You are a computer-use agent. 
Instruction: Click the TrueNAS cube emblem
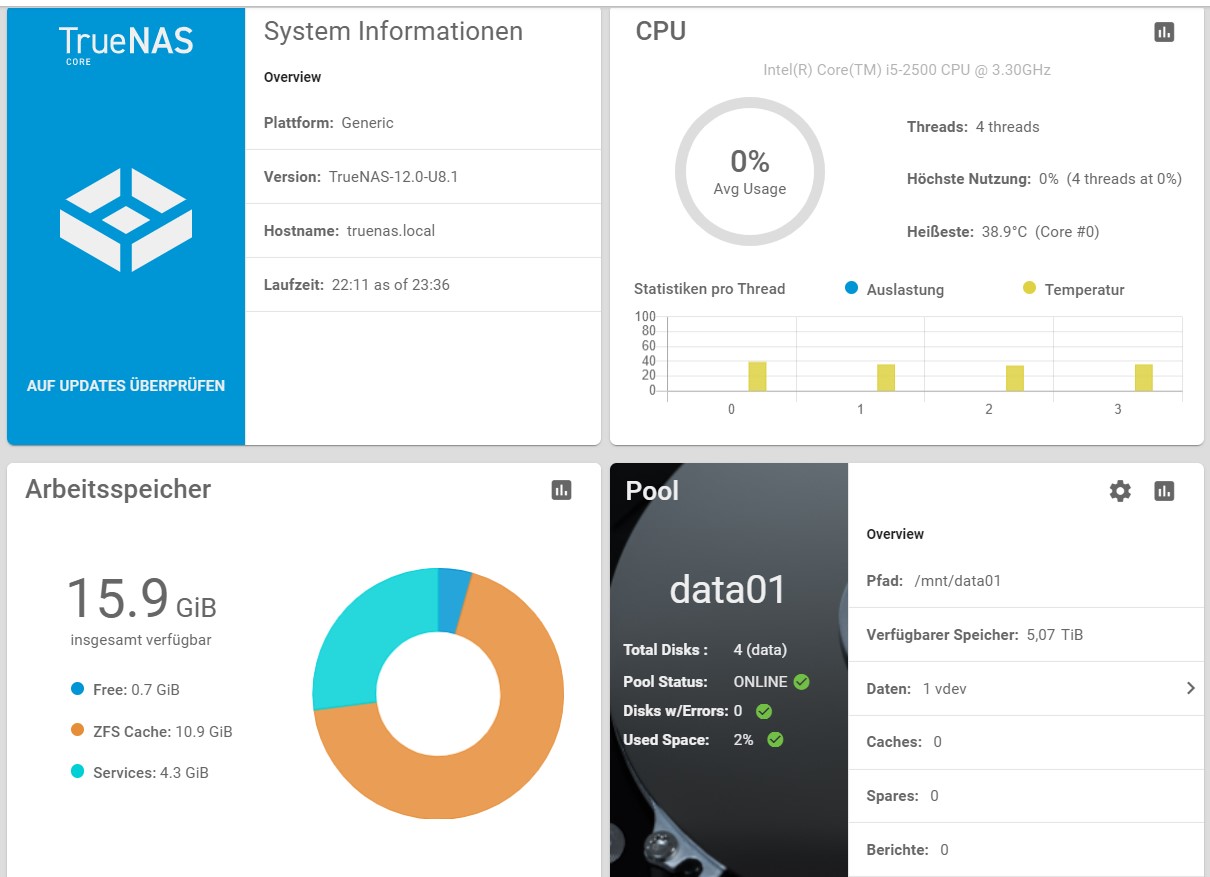click(126, 219)
